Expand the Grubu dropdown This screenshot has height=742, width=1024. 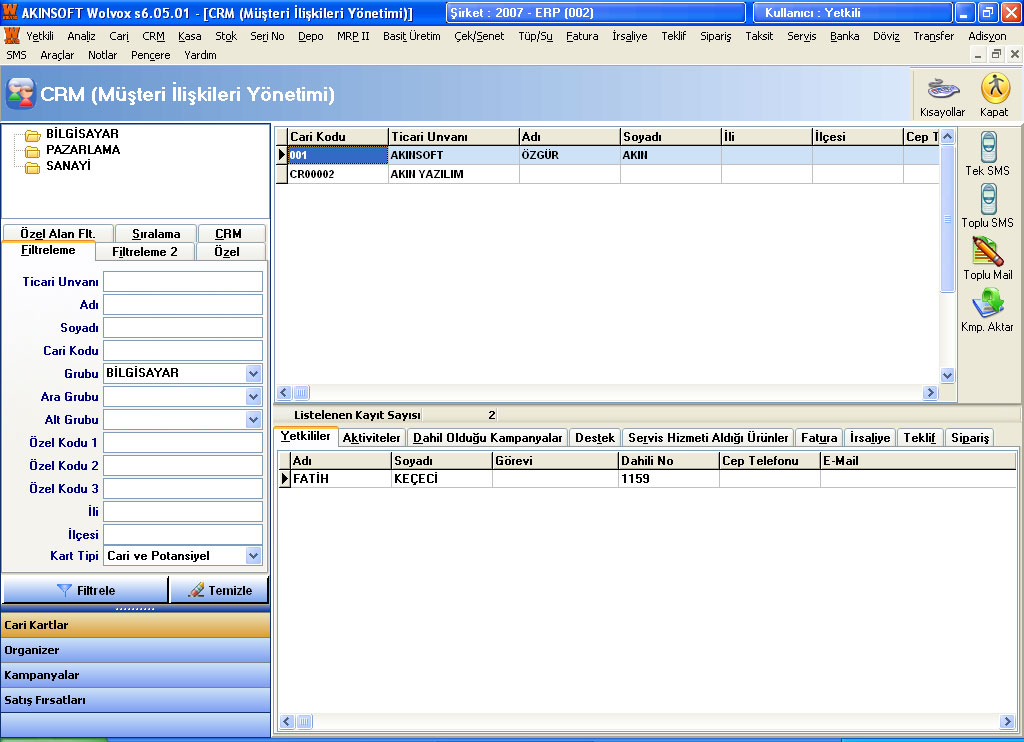[x=253, y=374]
